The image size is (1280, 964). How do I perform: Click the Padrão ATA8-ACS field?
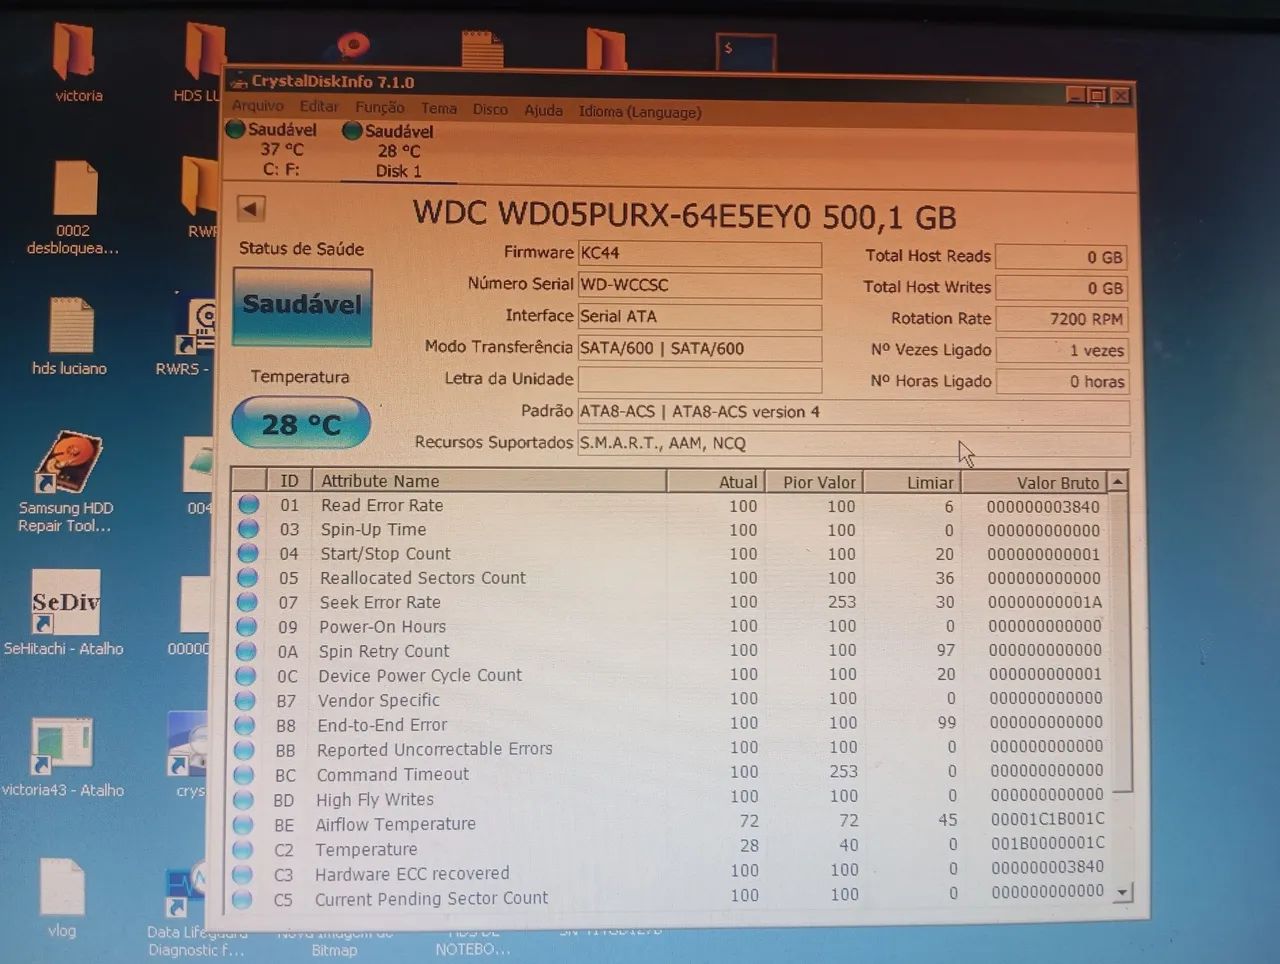(x=854, y=412)
